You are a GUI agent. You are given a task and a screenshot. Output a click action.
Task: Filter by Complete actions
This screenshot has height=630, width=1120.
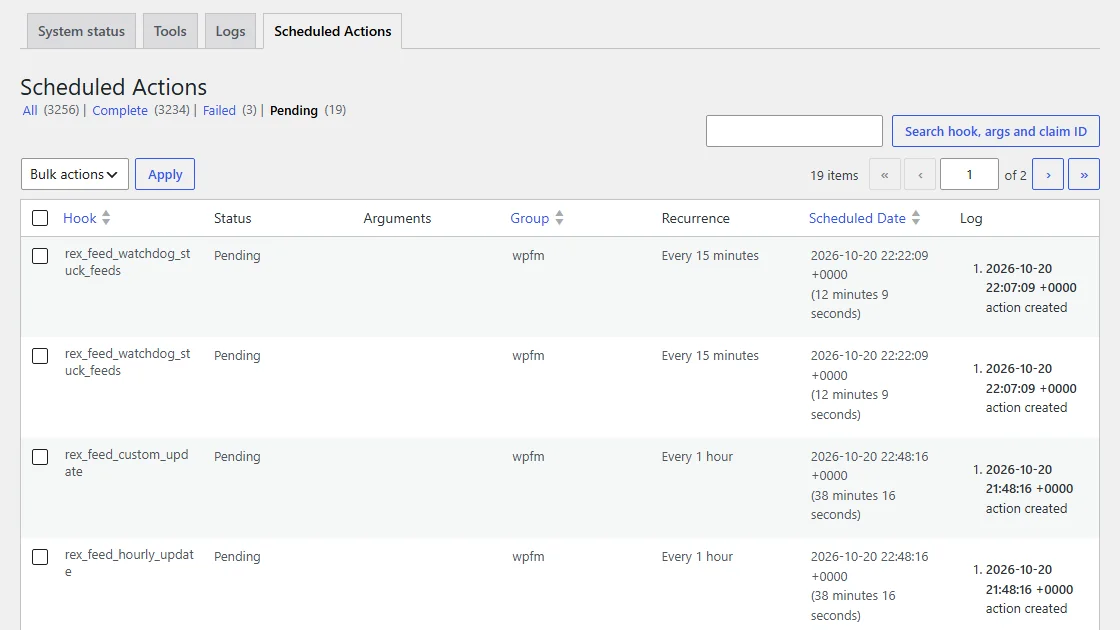click(120, 110)
